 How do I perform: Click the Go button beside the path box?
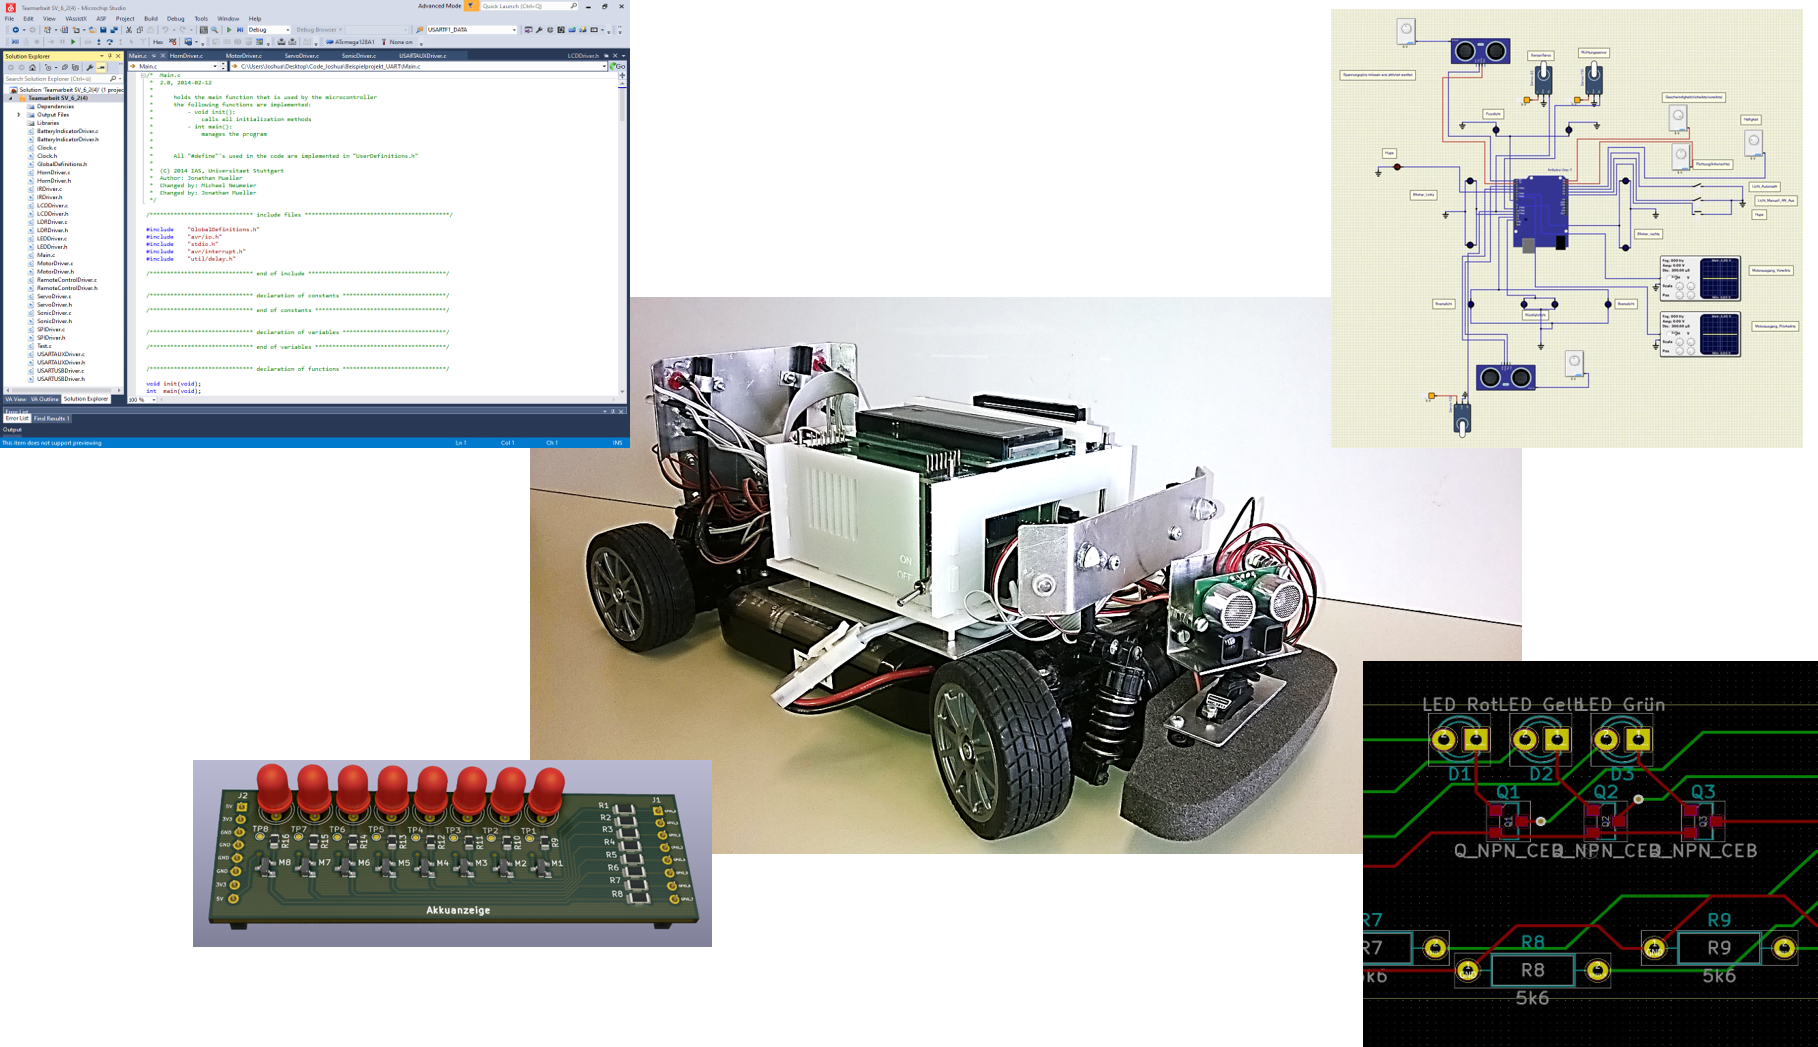(618, 66)
